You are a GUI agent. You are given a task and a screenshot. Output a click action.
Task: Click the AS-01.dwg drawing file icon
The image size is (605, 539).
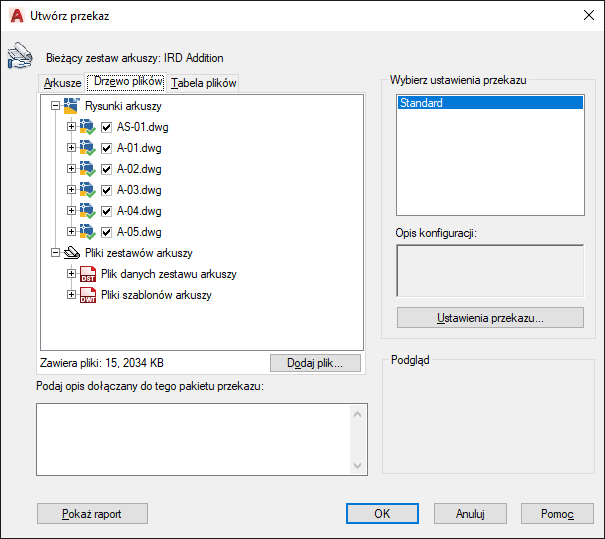pos(88,127)
